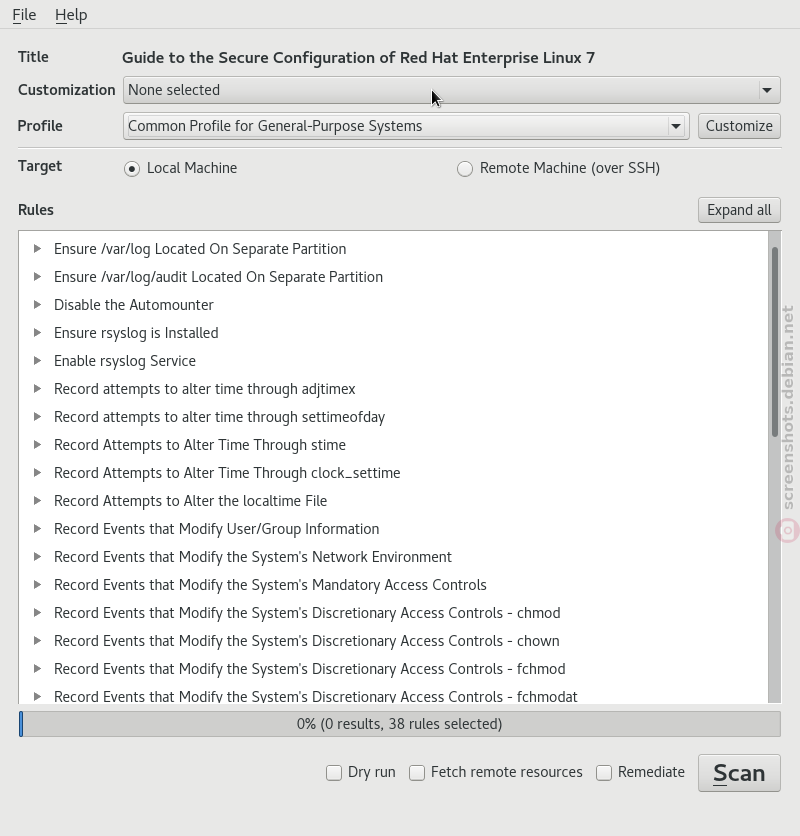Expand the chmod access controls rule
The width and height of the screenshot is (800, 836).
(x=37, y=613)
